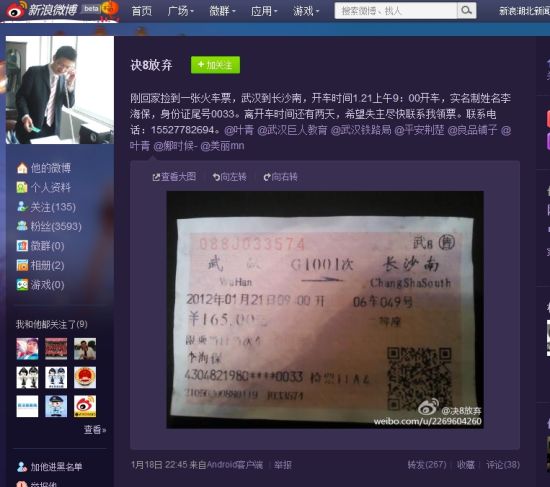Open 个人资料 profile icon
Screen dimensions: 550x487
coord(22,187)
